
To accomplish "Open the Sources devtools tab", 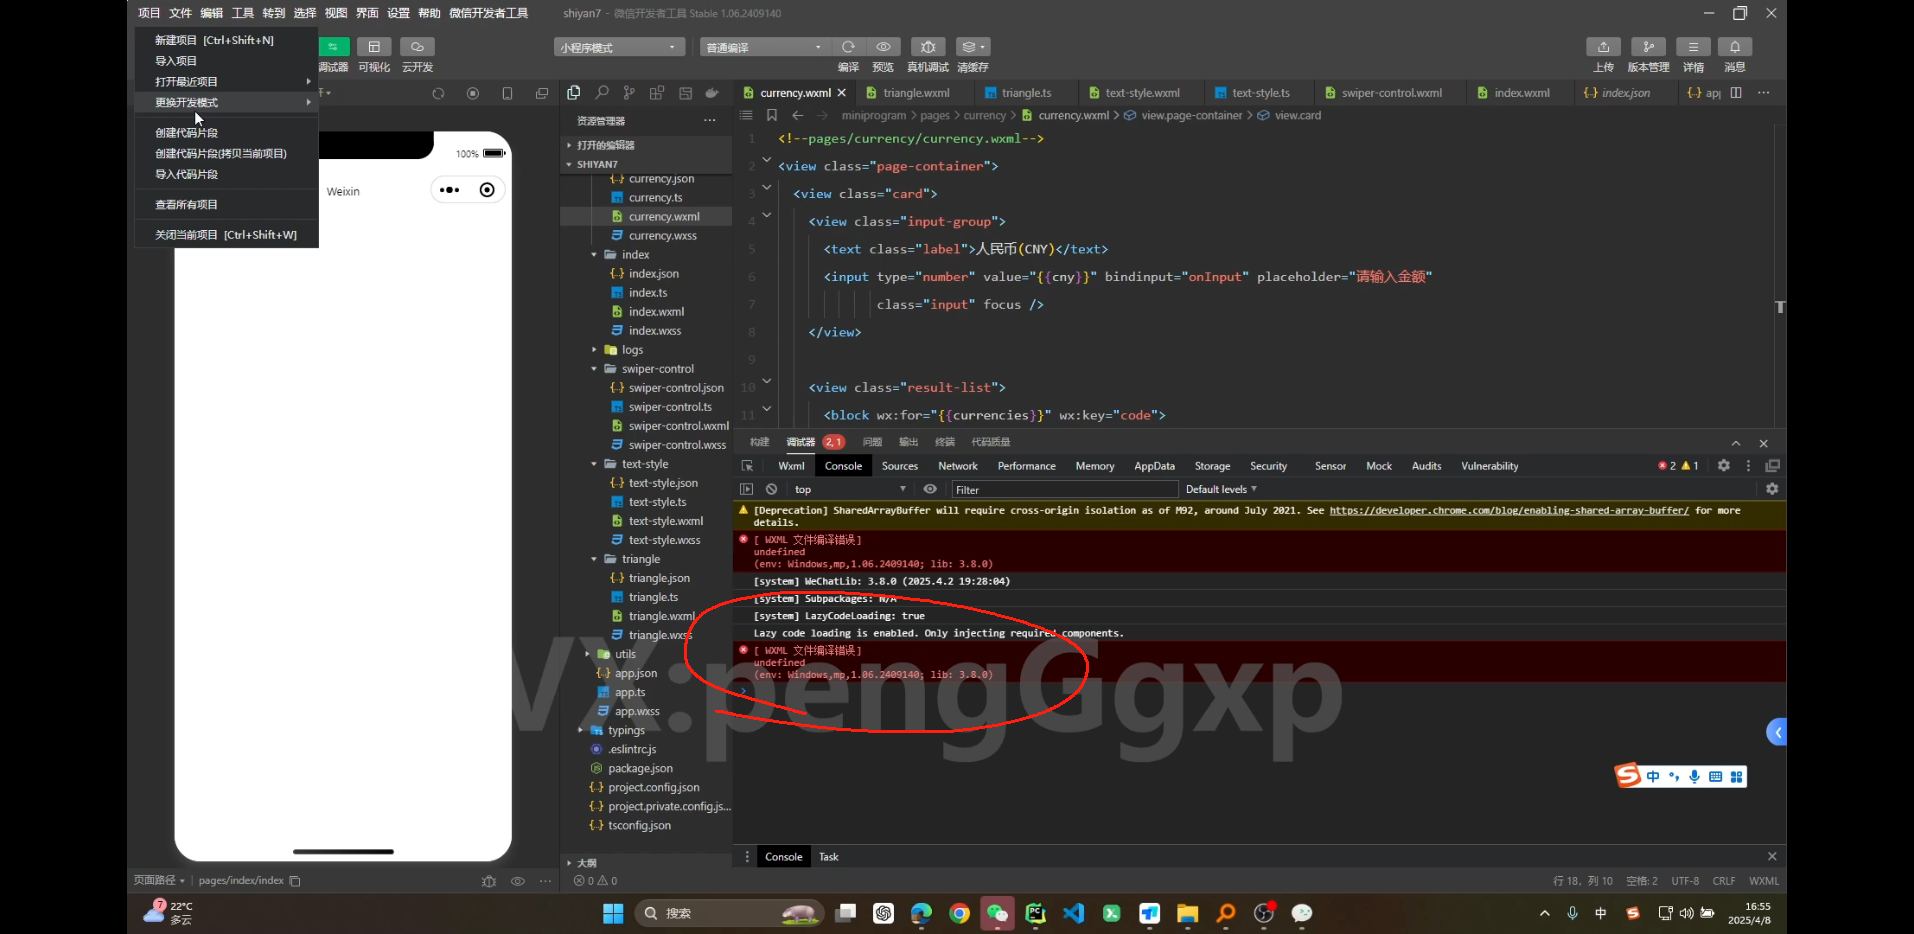I will [900, 466].
